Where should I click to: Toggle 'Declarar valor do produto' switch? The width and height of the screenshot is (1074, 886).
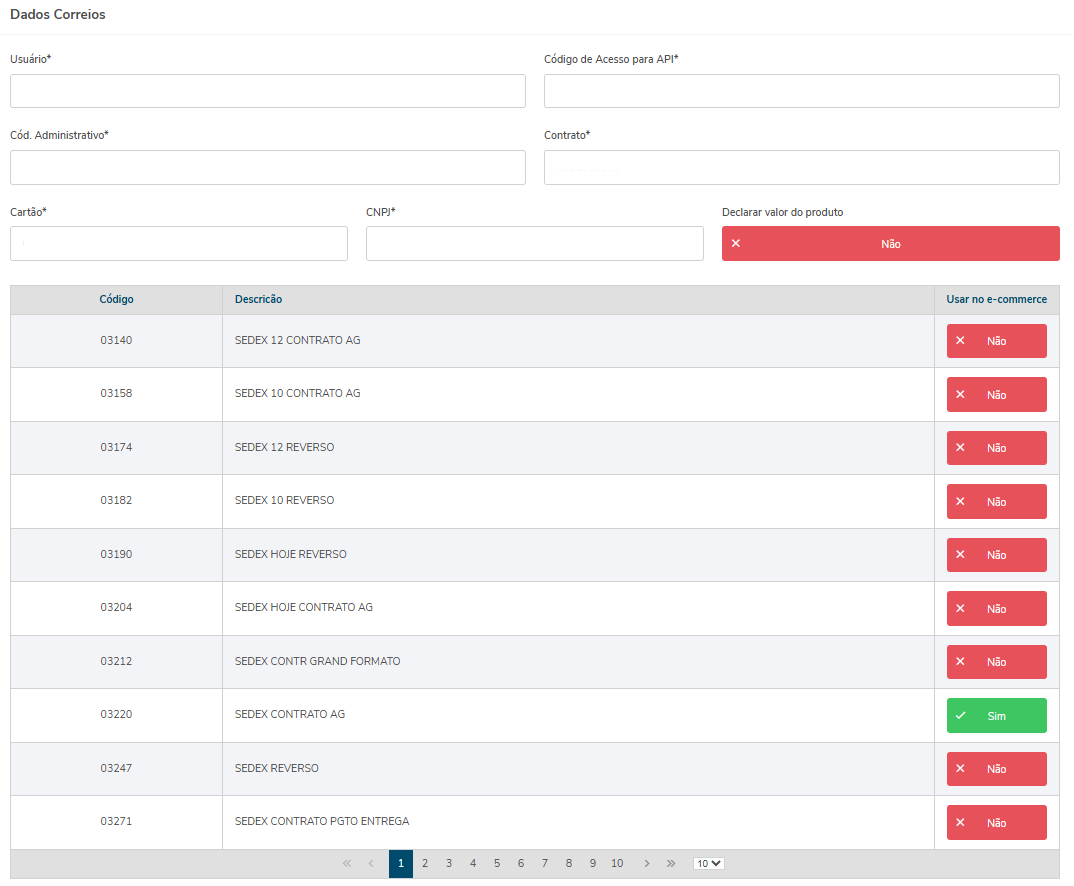pos(890,244)
